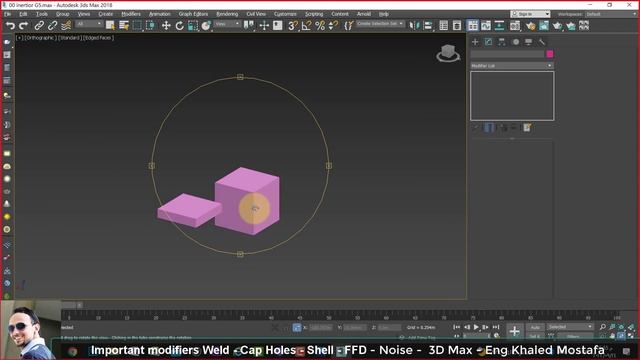Image resolution: width=640 pixels, height=360 pixels.
Task: Click the Redo arrow icon
Action: click(x=24, y=26)
